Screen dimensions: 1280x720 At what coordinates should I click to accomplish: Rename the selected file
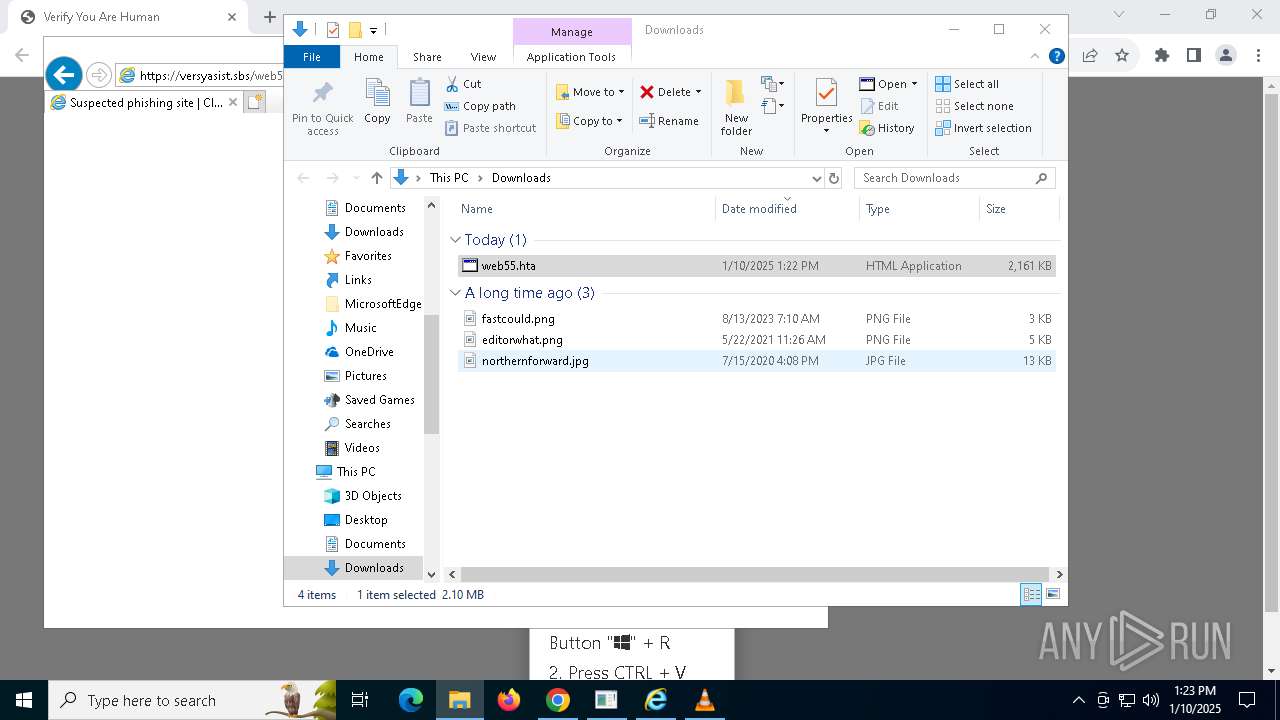pyautogui.click(x=669, y=121)
